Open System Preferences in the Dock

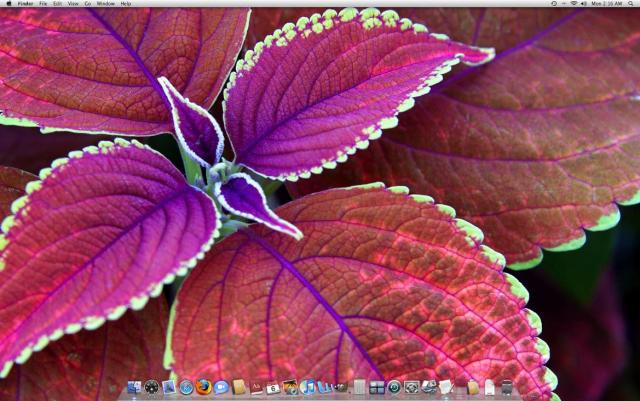pyautogui.click(x=411, y=387)
